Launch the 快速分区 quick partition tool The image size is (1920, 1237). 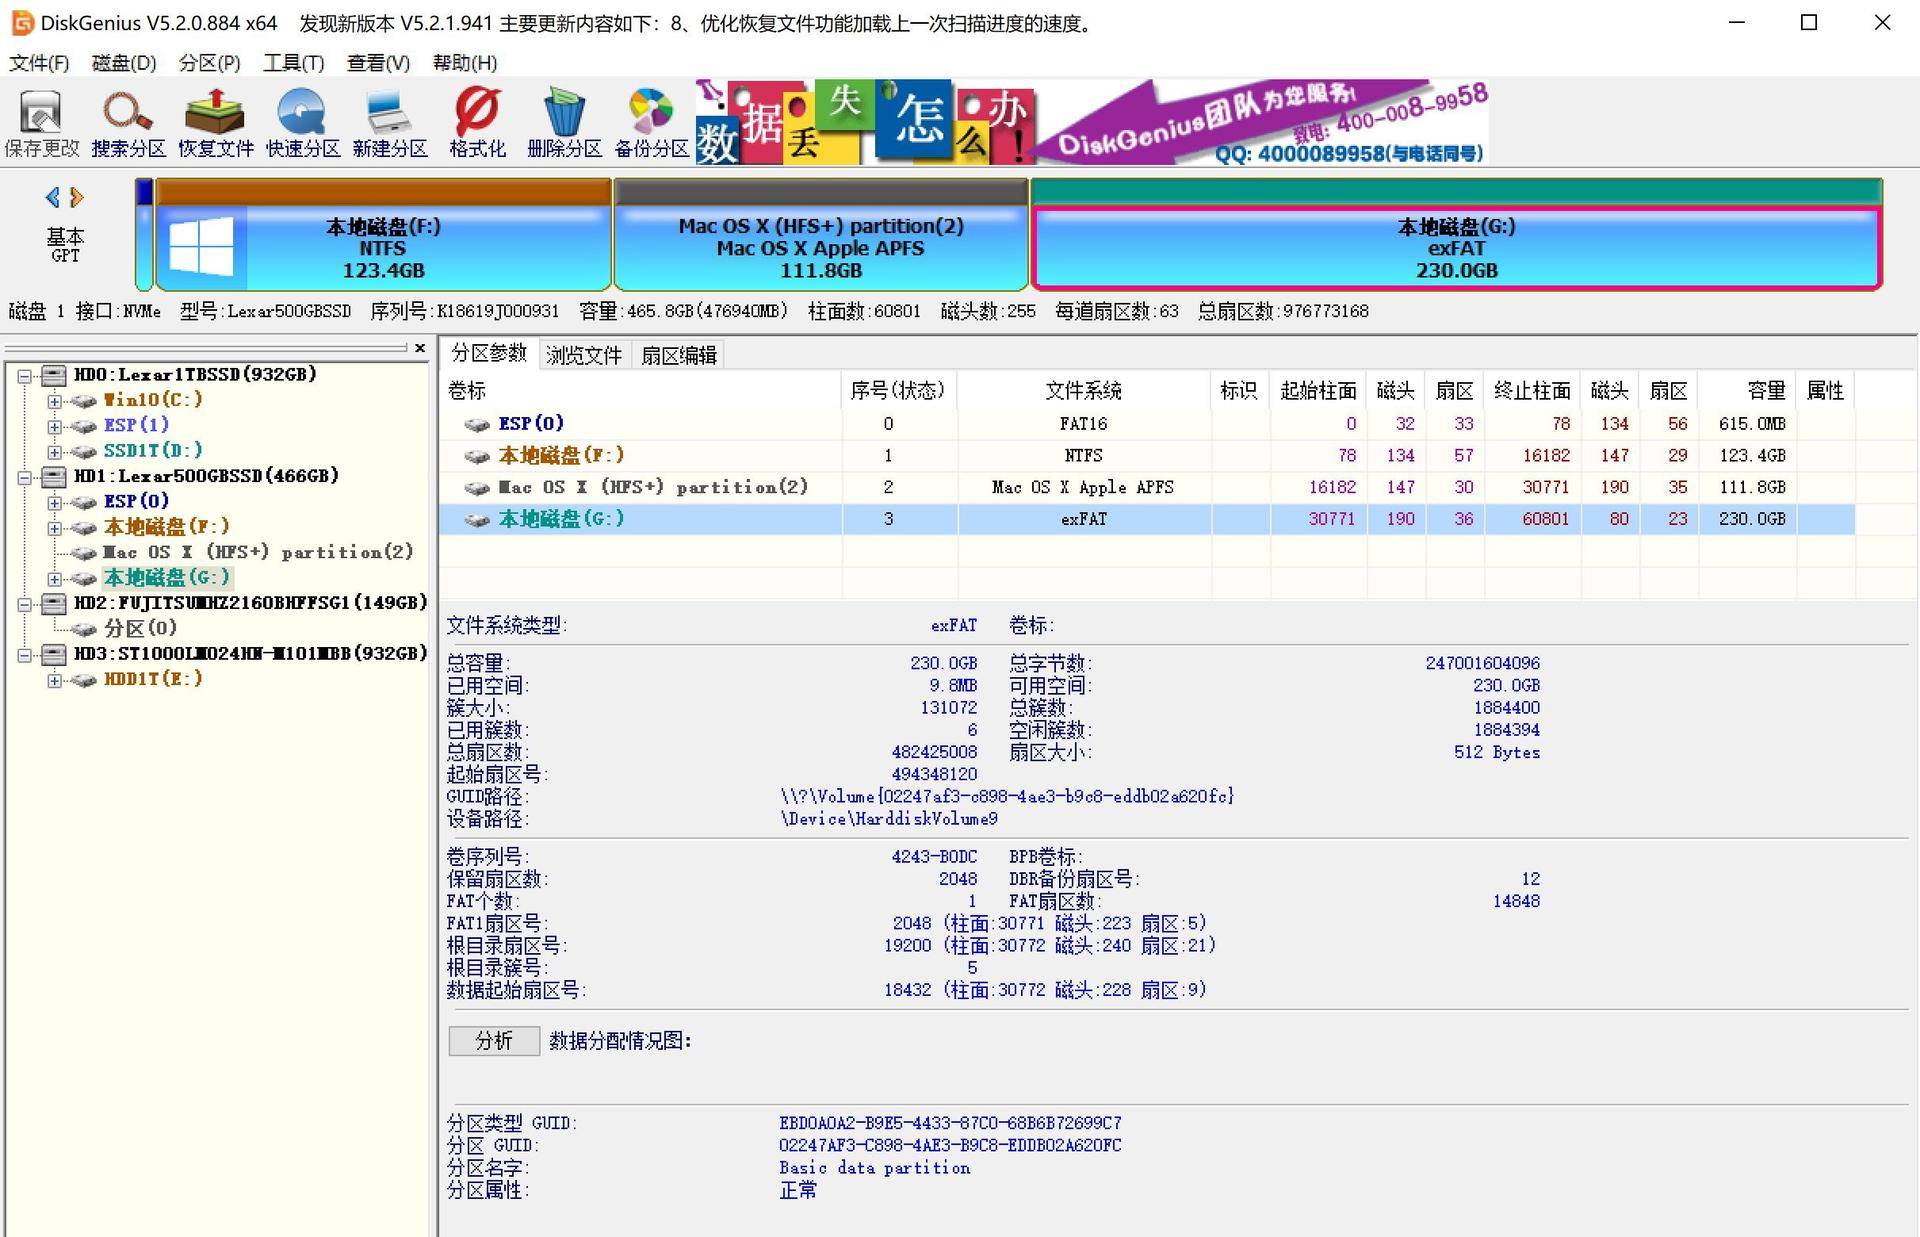pos(301,120)
